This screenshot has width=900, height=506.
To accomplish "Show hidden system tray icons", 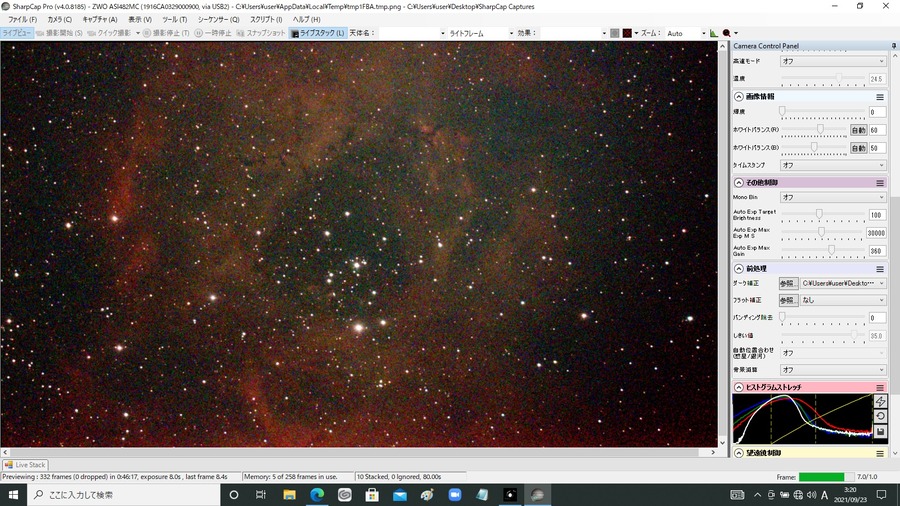I will (x=757, y=495).
